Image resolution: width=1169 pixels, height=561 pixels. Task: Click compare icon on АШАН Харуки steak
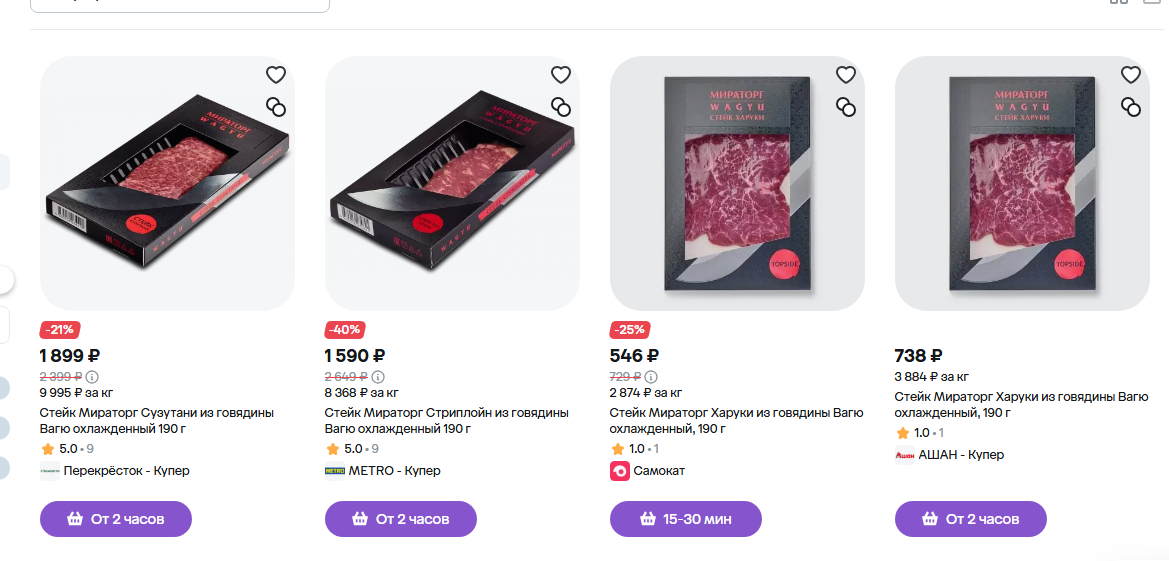pos(1131,107)
